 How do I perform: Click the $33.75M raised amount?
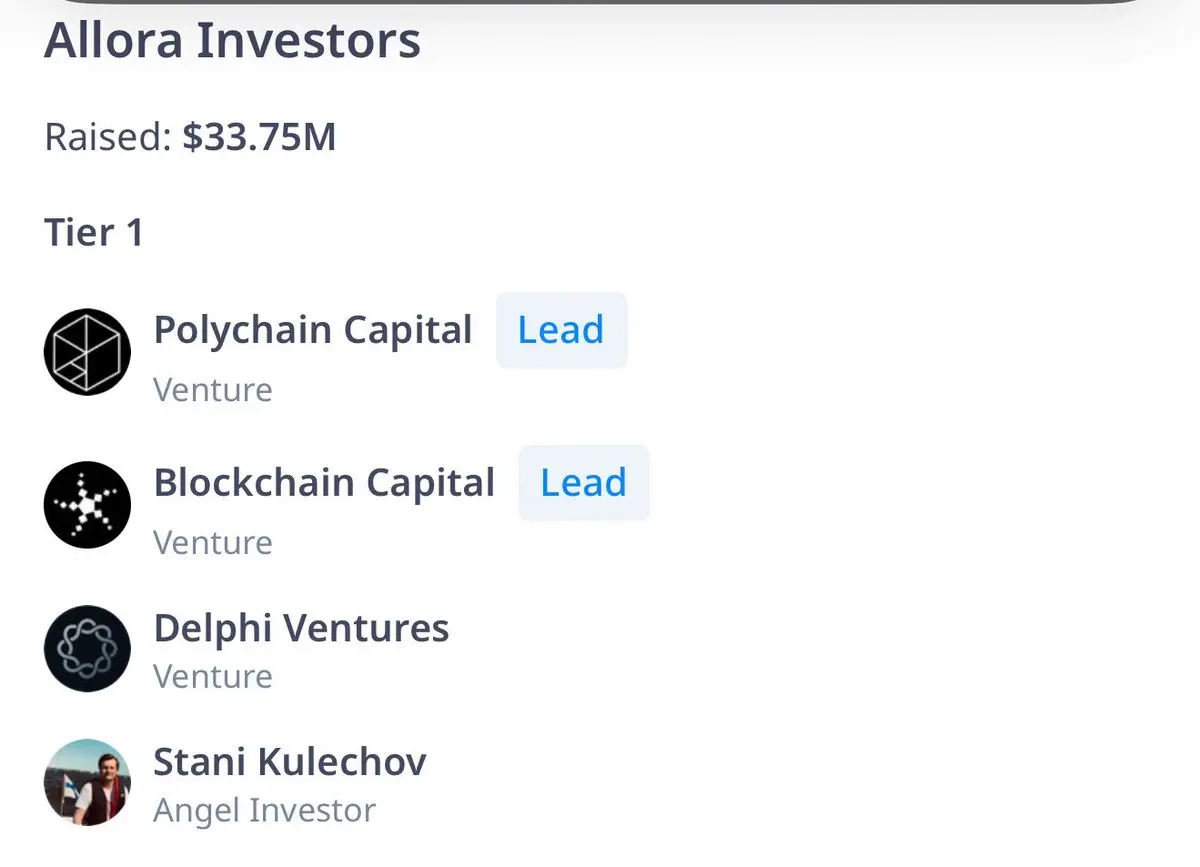pyautogui.click(x=259, y=137)
